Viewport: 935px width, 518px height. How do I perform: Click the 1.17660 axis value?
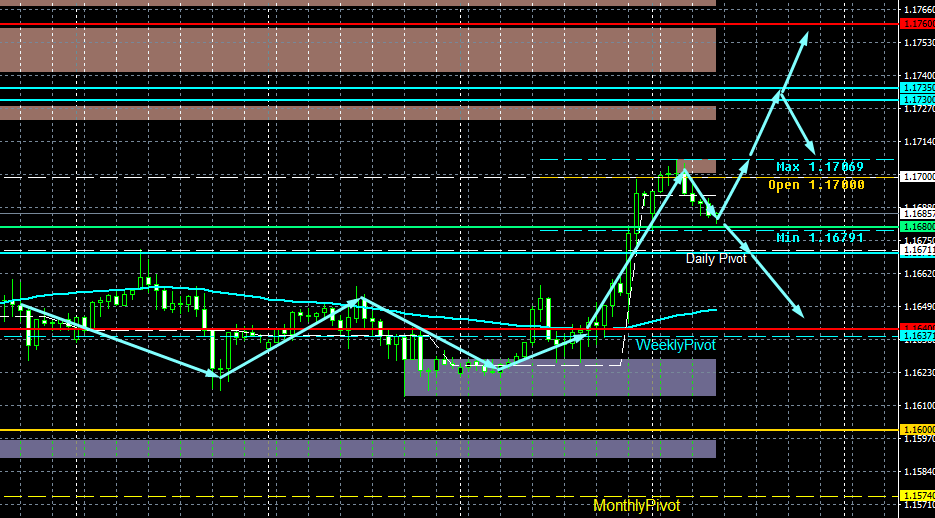coord(919,10)
